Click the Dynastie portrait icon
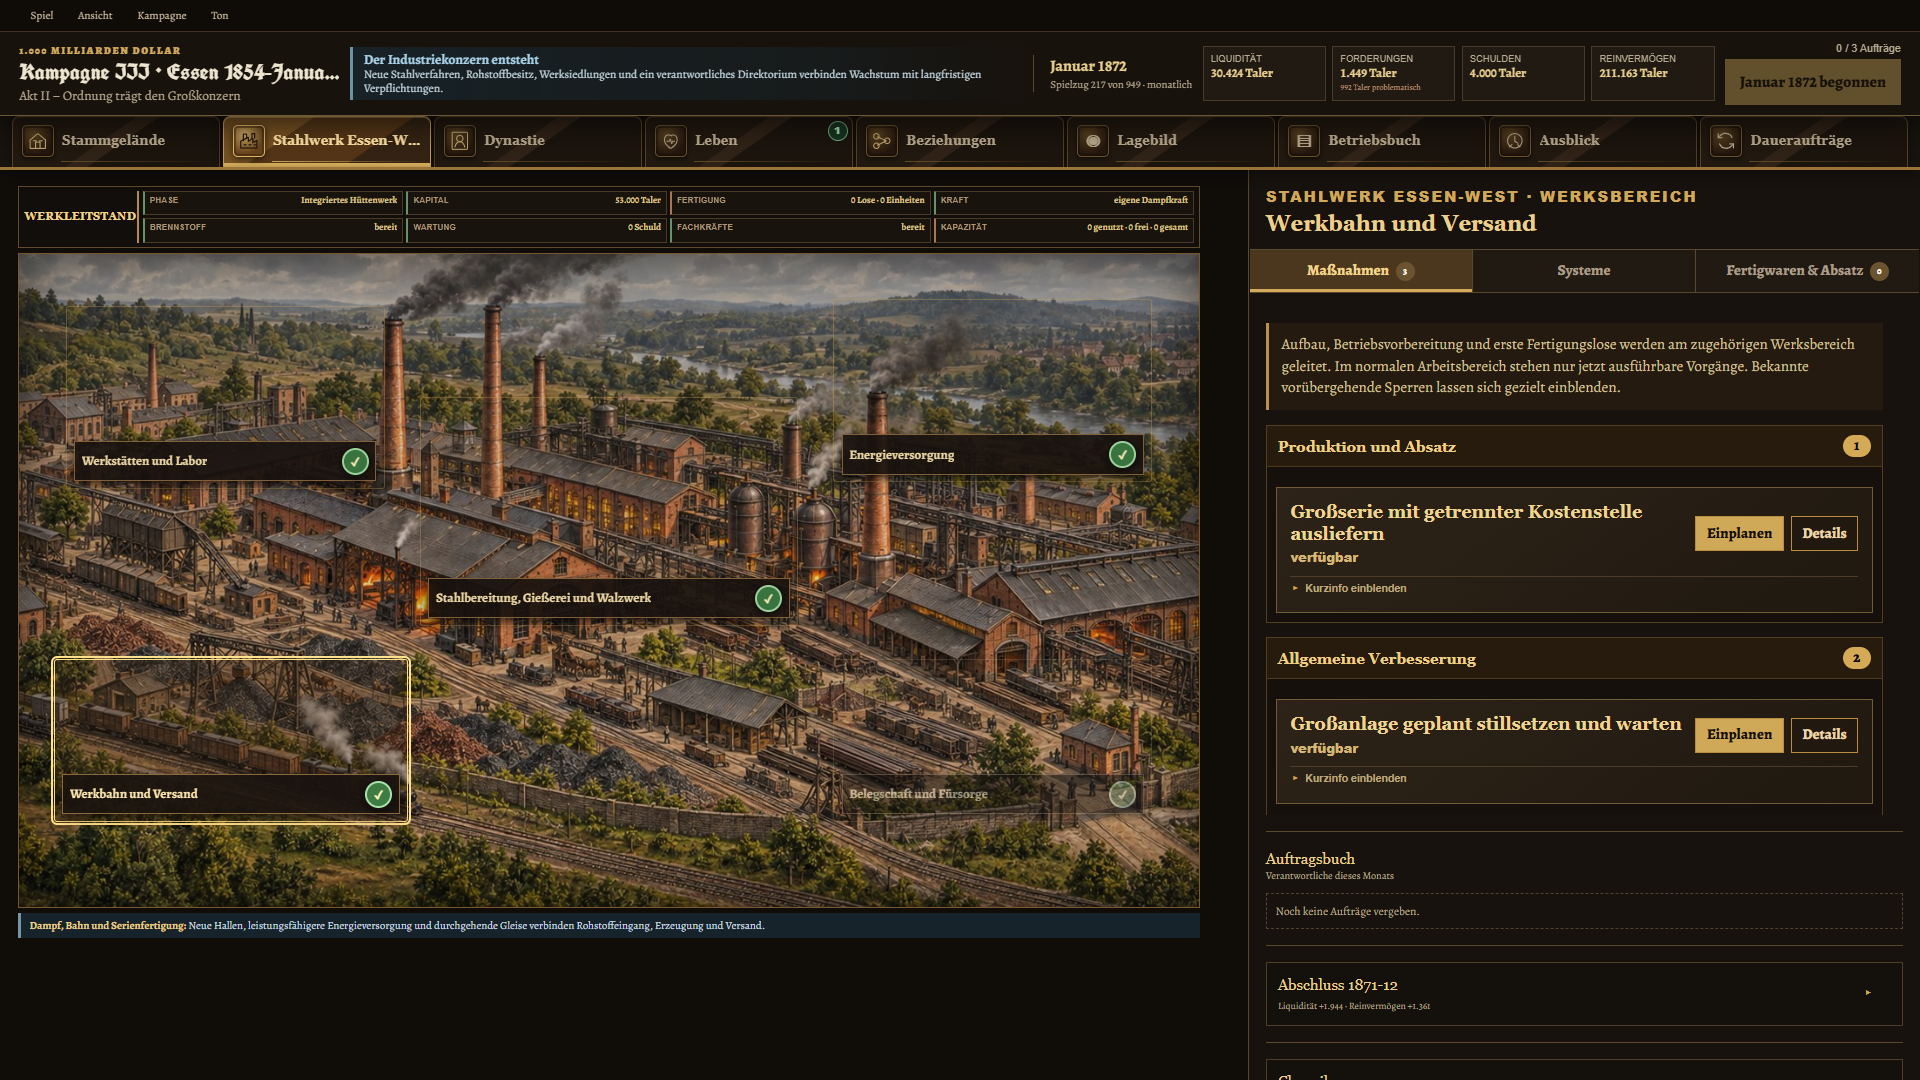 pos(460,141)
